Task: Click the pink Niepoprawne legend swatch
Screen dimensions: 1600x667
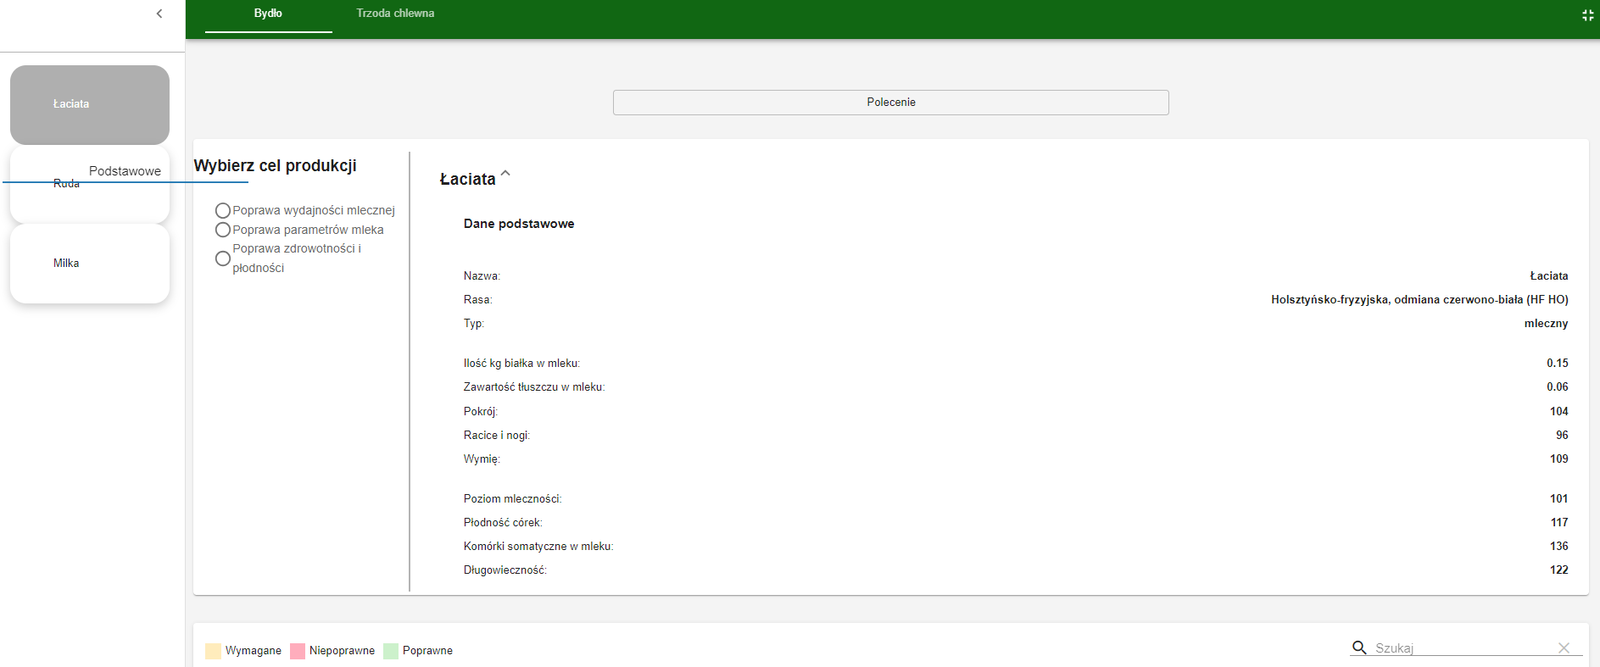Action: tap(297, 651)
